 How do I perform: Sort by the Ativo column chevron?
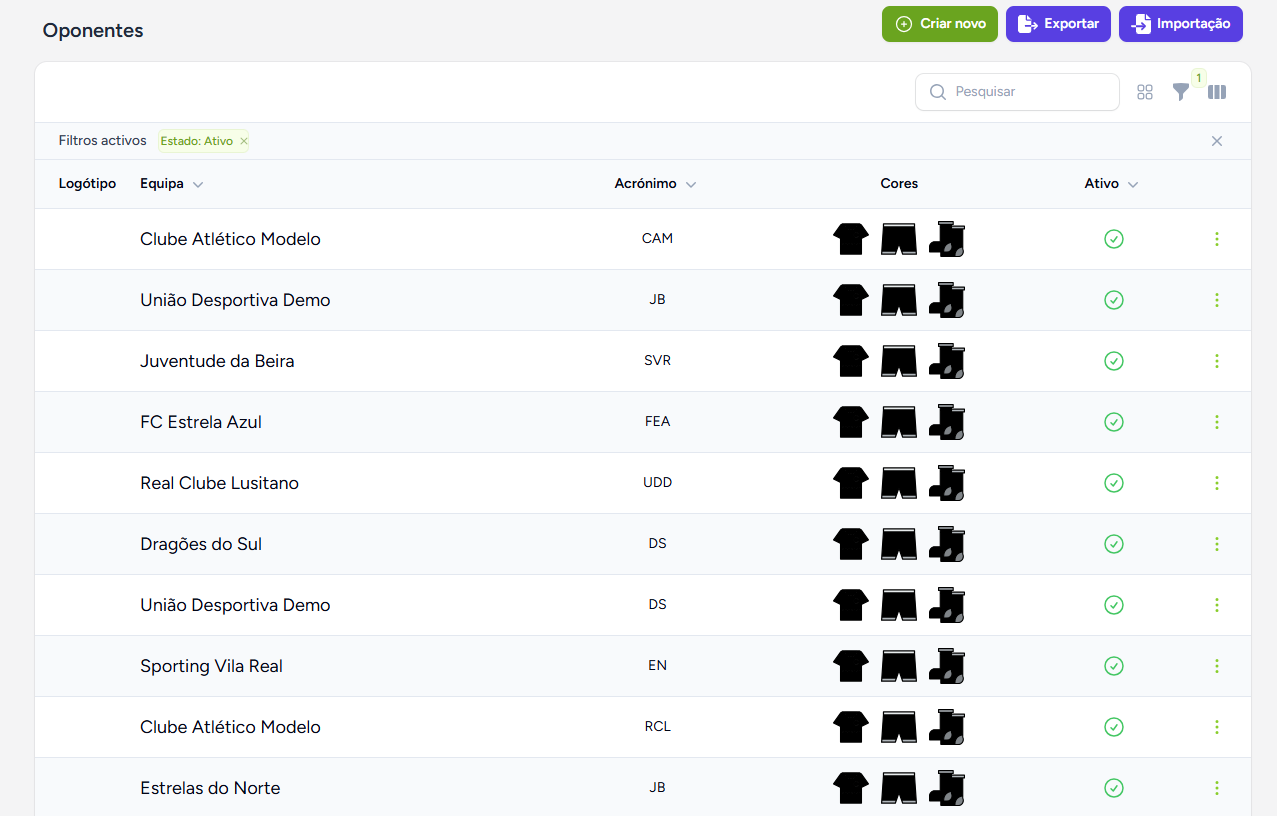click(1133, 185)
